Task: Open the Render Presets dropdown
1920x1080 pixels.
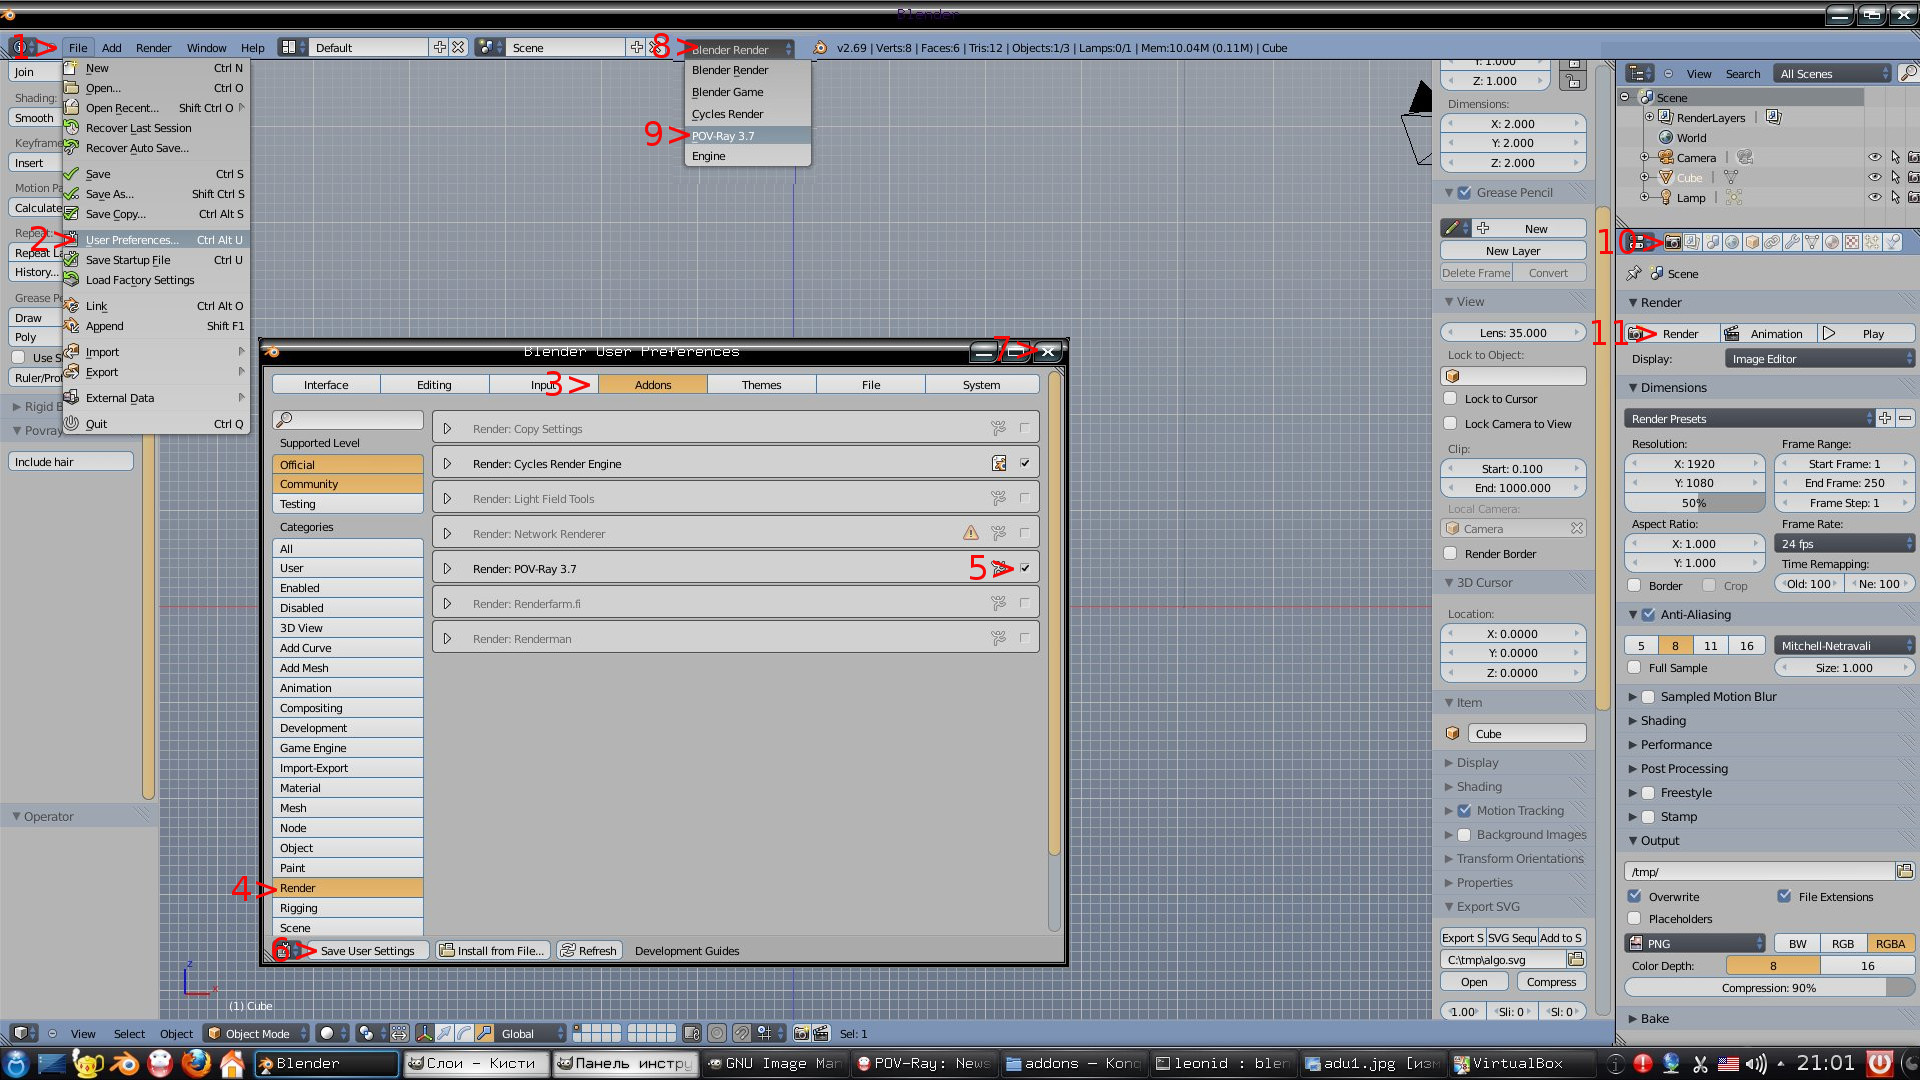Action: coord(1750,418)
